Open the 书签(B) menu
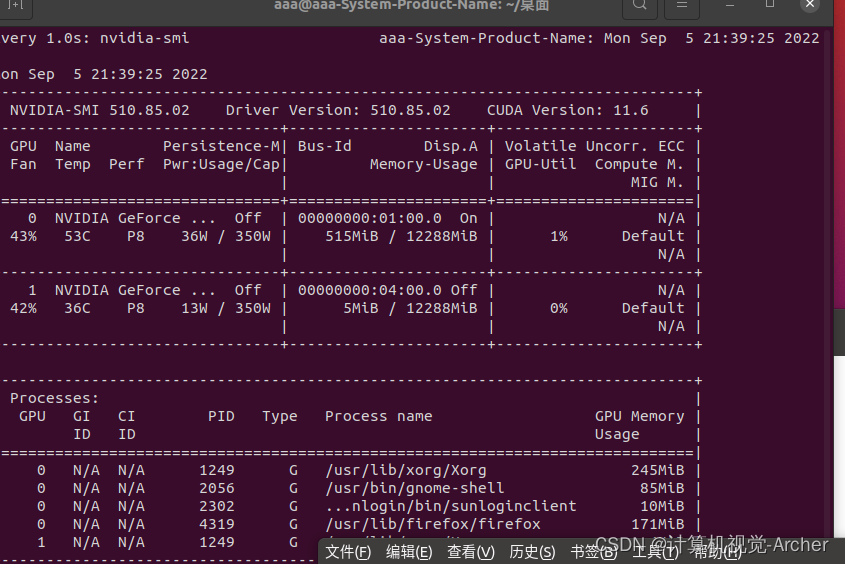Screen dimensions: 845x564 593,552
